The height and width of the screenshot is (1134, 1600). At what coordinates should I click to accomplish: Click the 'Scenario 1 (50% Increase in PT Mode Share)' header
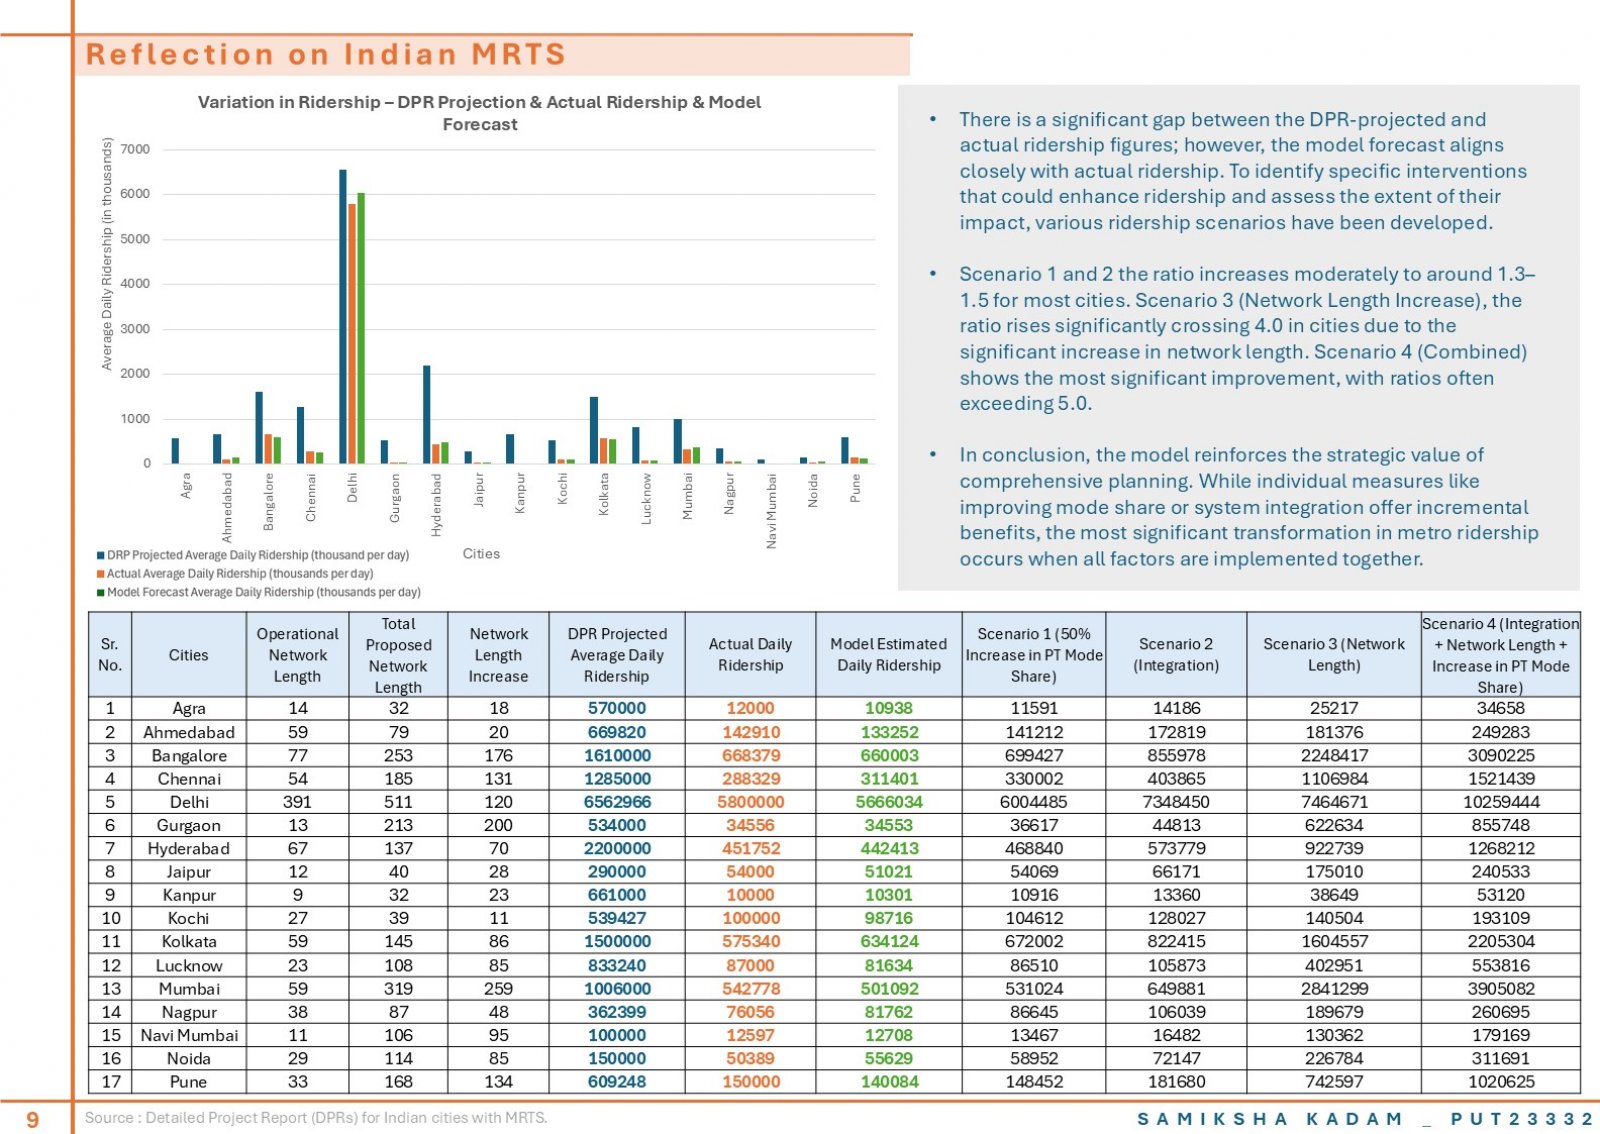pyautogui.click(x=1034, y=655)
